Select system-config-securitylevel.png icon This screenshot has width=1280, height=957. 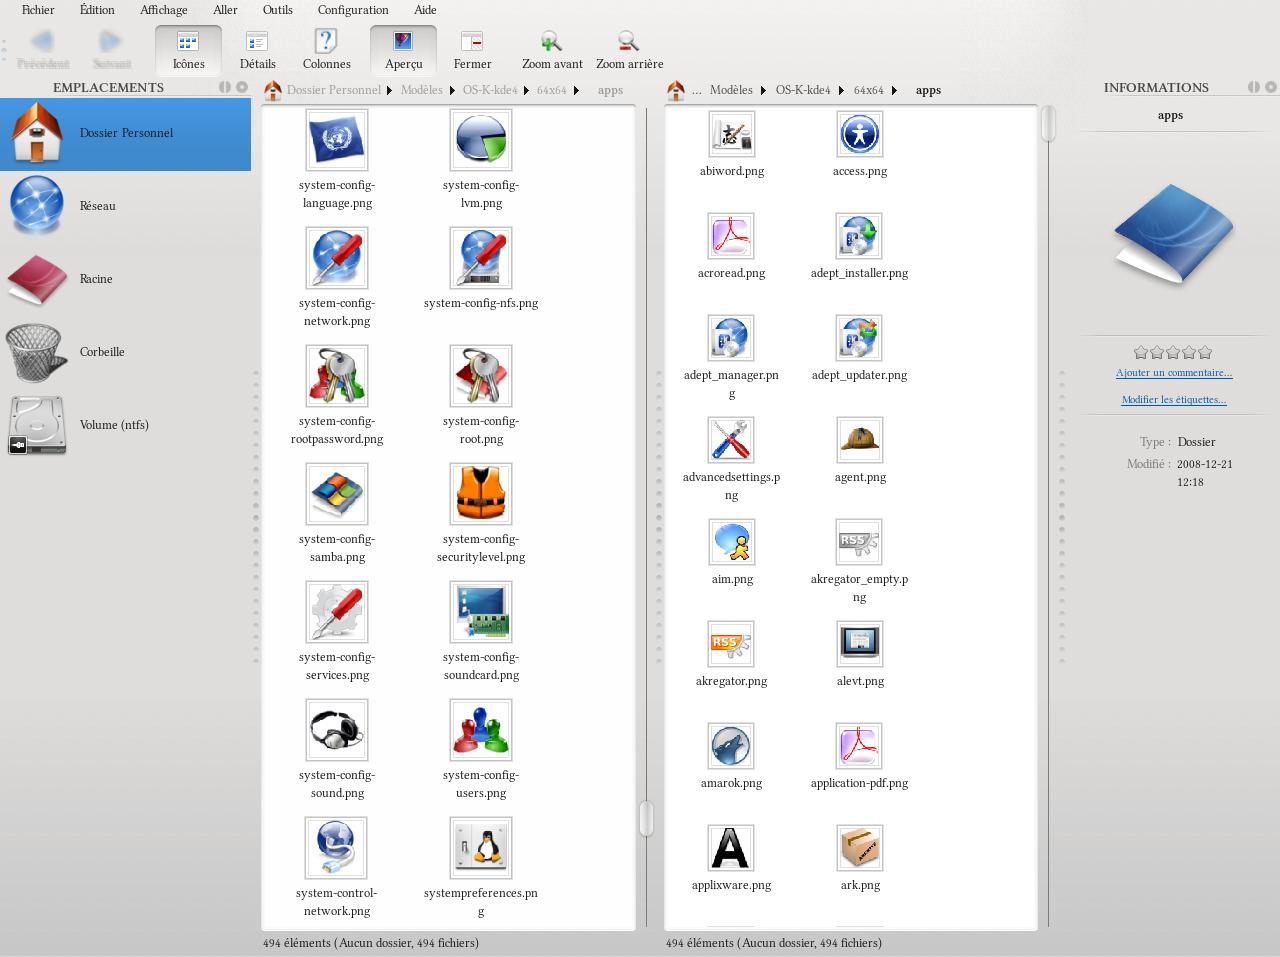(x=481, y=494)
